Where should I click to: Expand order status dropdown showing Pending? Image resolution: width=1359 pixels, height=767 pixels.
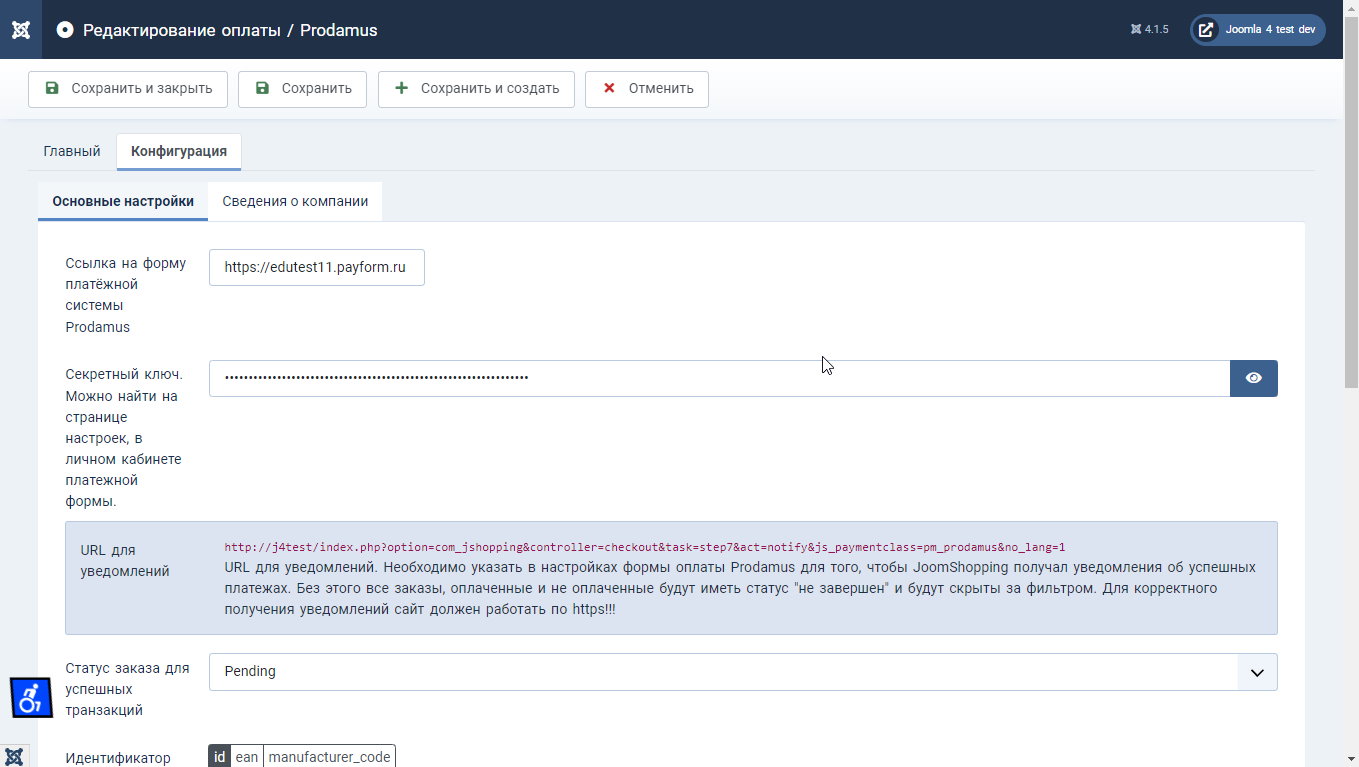(x=722, y=672)
